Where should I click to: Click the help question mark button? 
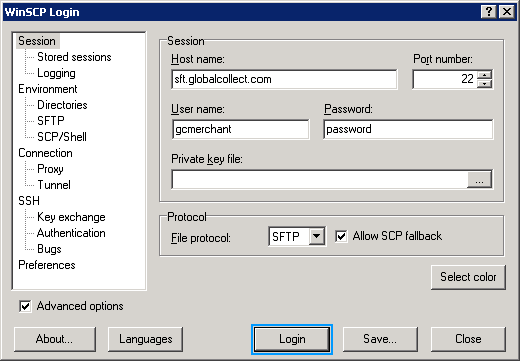(489, 12)
